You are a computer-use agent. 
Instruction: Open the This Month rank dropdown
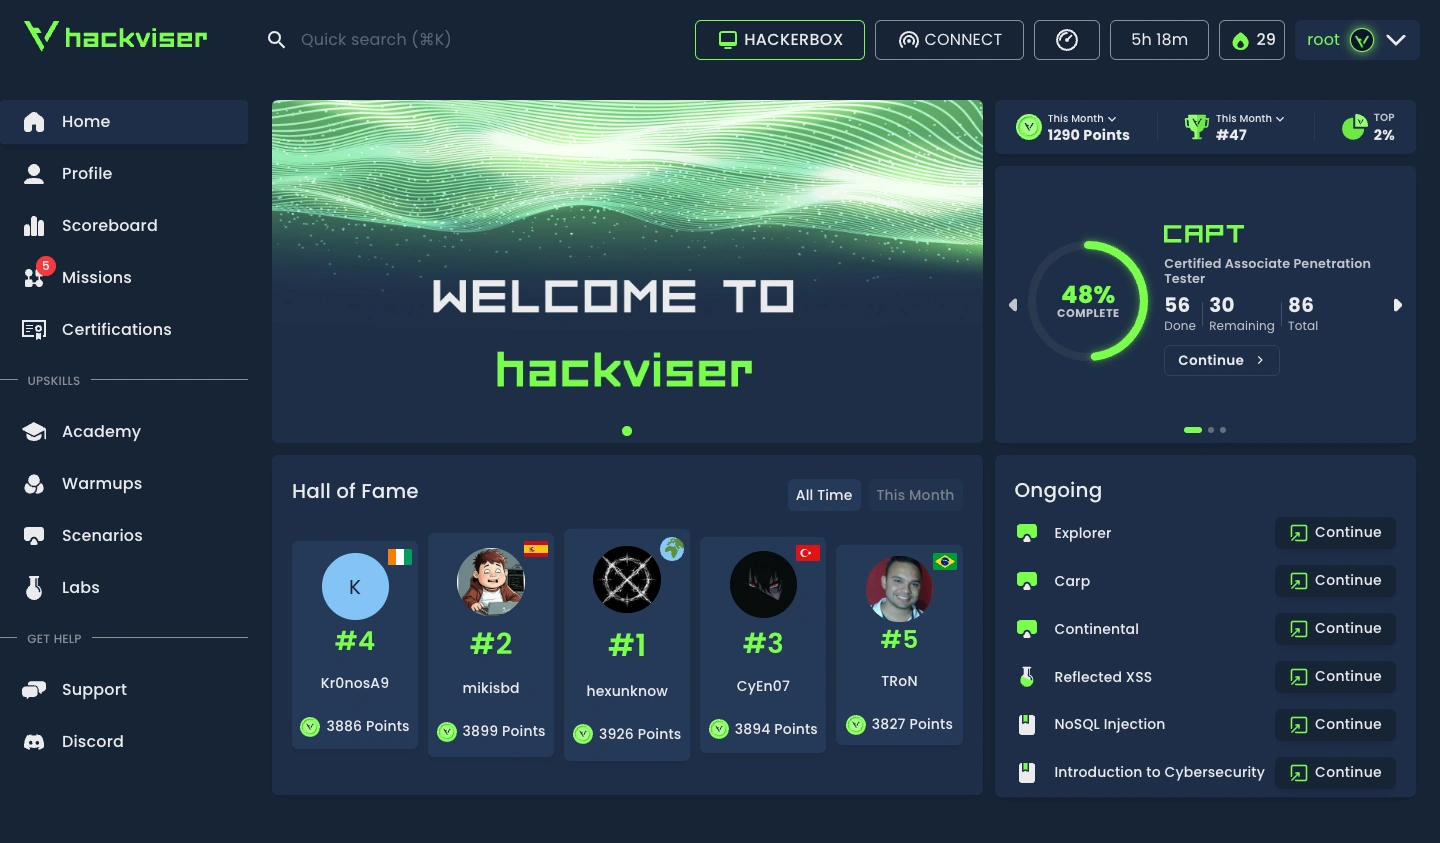pyautogui.click(x=1250, y=118)
